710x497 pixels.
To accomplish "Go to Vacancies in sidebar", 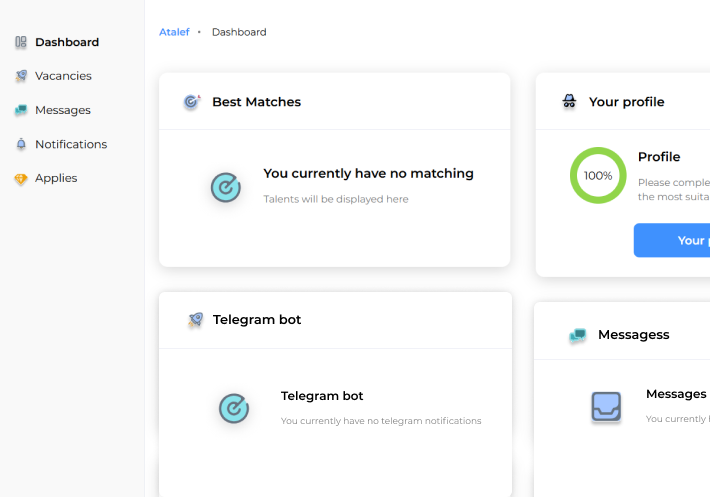I will point(63,76).
